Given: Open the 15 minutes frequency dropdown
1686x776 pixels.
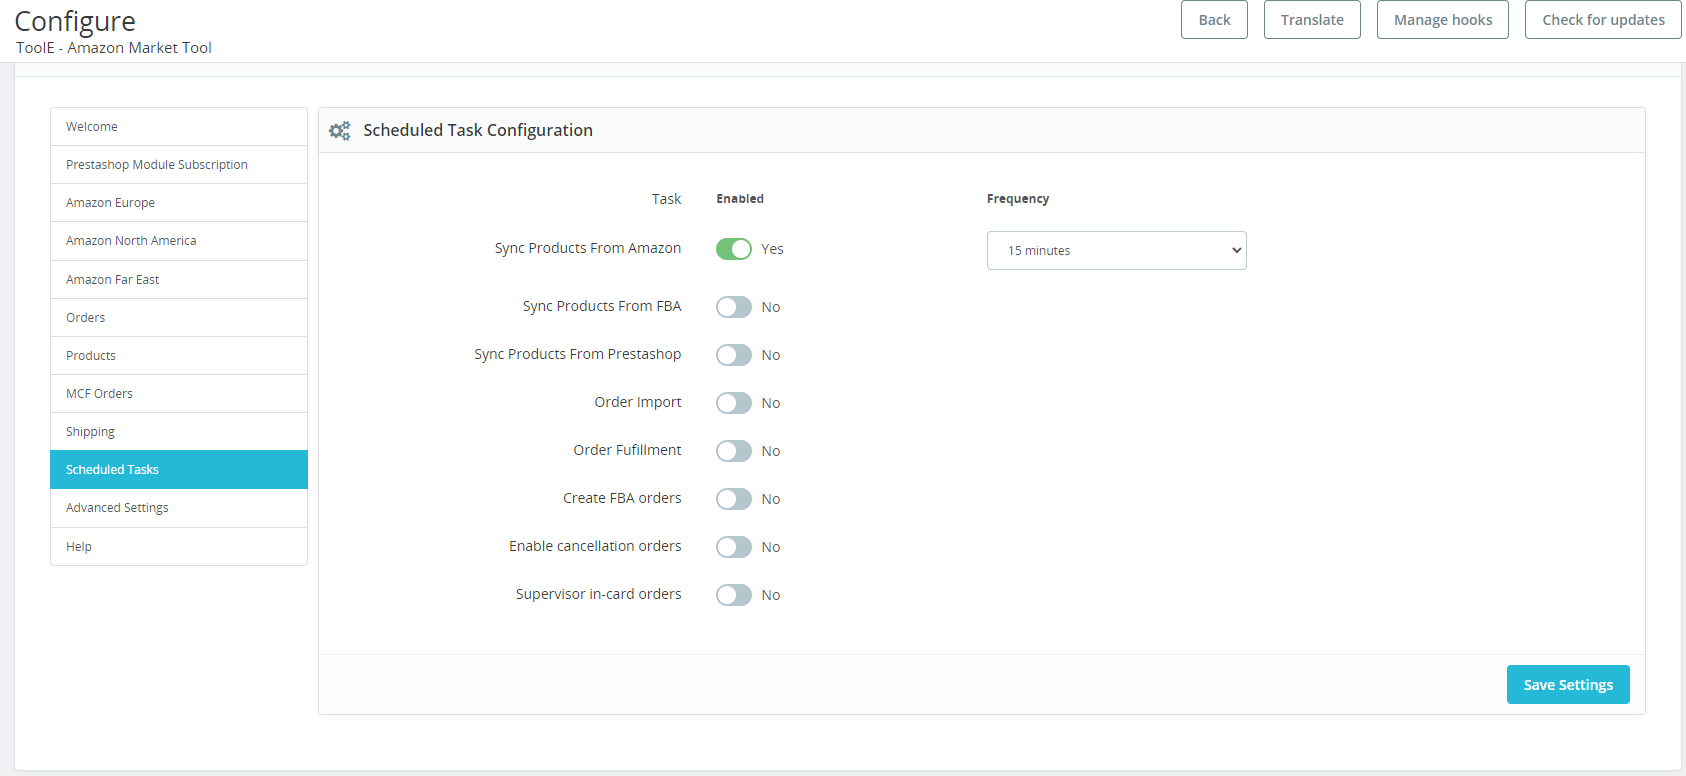Looking at the screenshot, I should (1116, 251).
